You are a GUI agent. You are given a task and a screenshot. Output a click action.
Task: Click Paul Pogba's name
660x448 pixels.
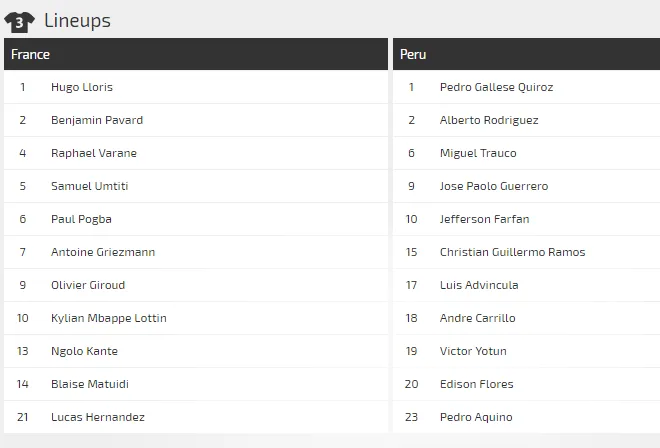tap(81, 219)
